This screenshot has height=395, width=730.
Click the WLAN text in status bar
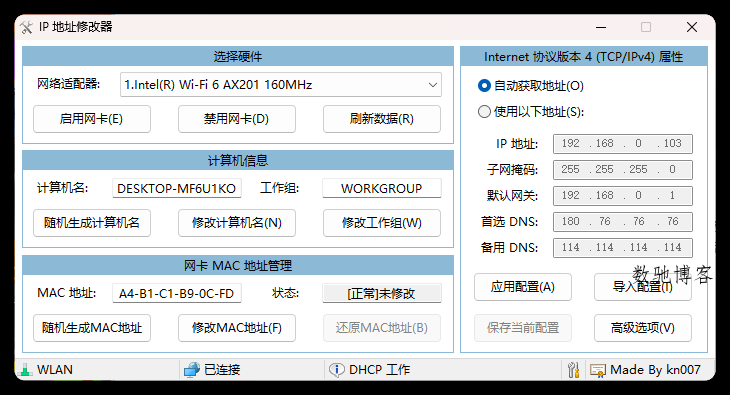tap(55, 370)
